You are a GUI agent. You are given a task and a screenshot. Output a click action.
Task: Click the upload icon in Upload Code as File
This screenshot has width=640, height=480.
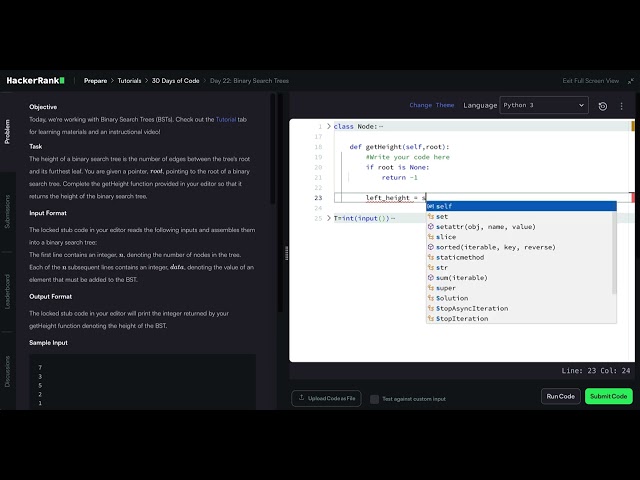point(301,398)
